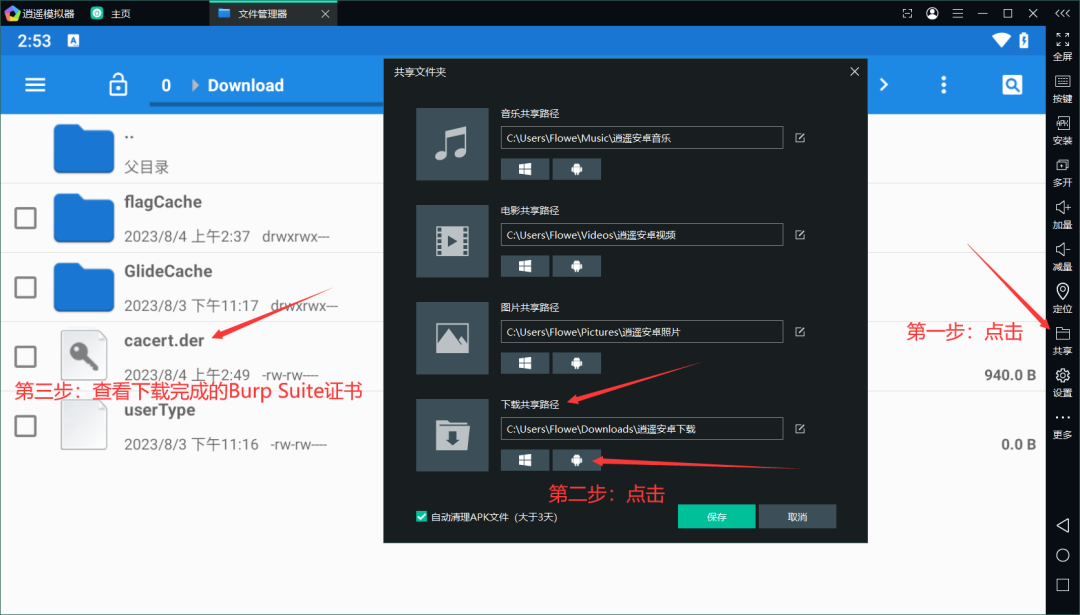Uncheck 自动清理APK文件 option
Image resolution: width=1080 pixels, height=615 pixels.
click(x=421, y=517)
